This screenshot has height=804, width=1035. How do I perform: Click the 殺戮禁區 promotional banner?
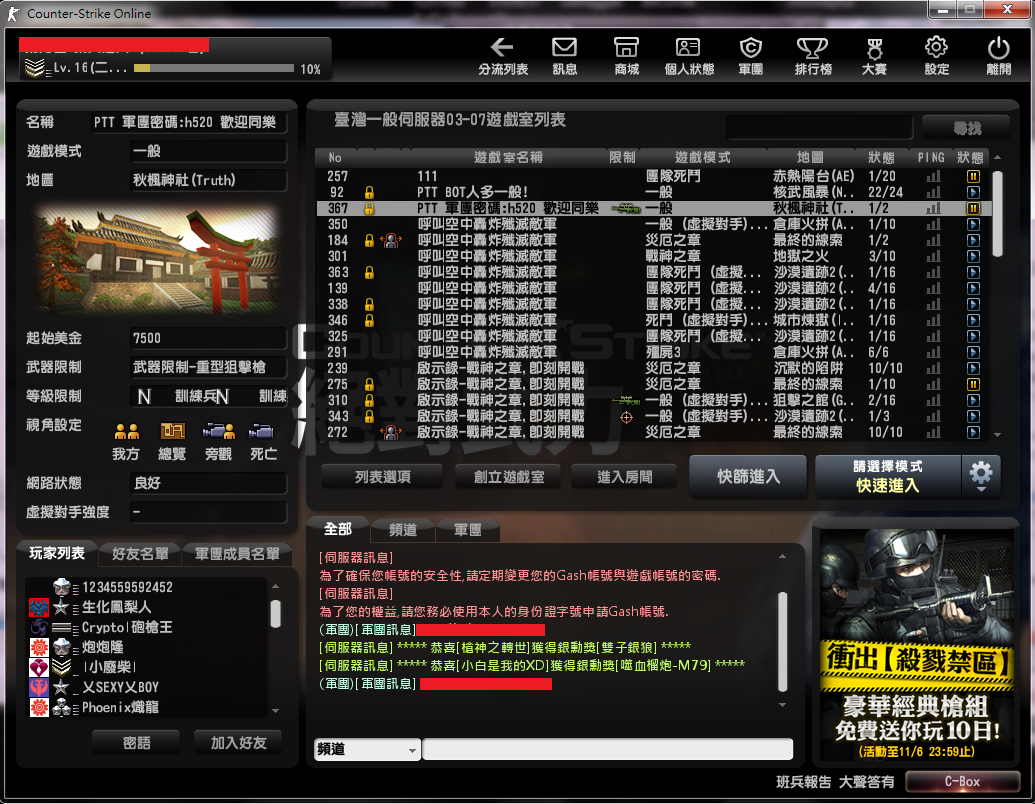(916, 645)
